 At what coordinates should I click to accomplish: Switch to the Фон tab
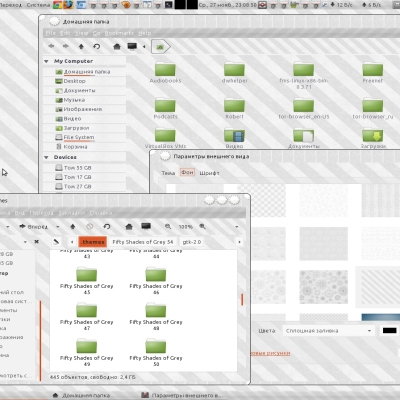[187, 173]
